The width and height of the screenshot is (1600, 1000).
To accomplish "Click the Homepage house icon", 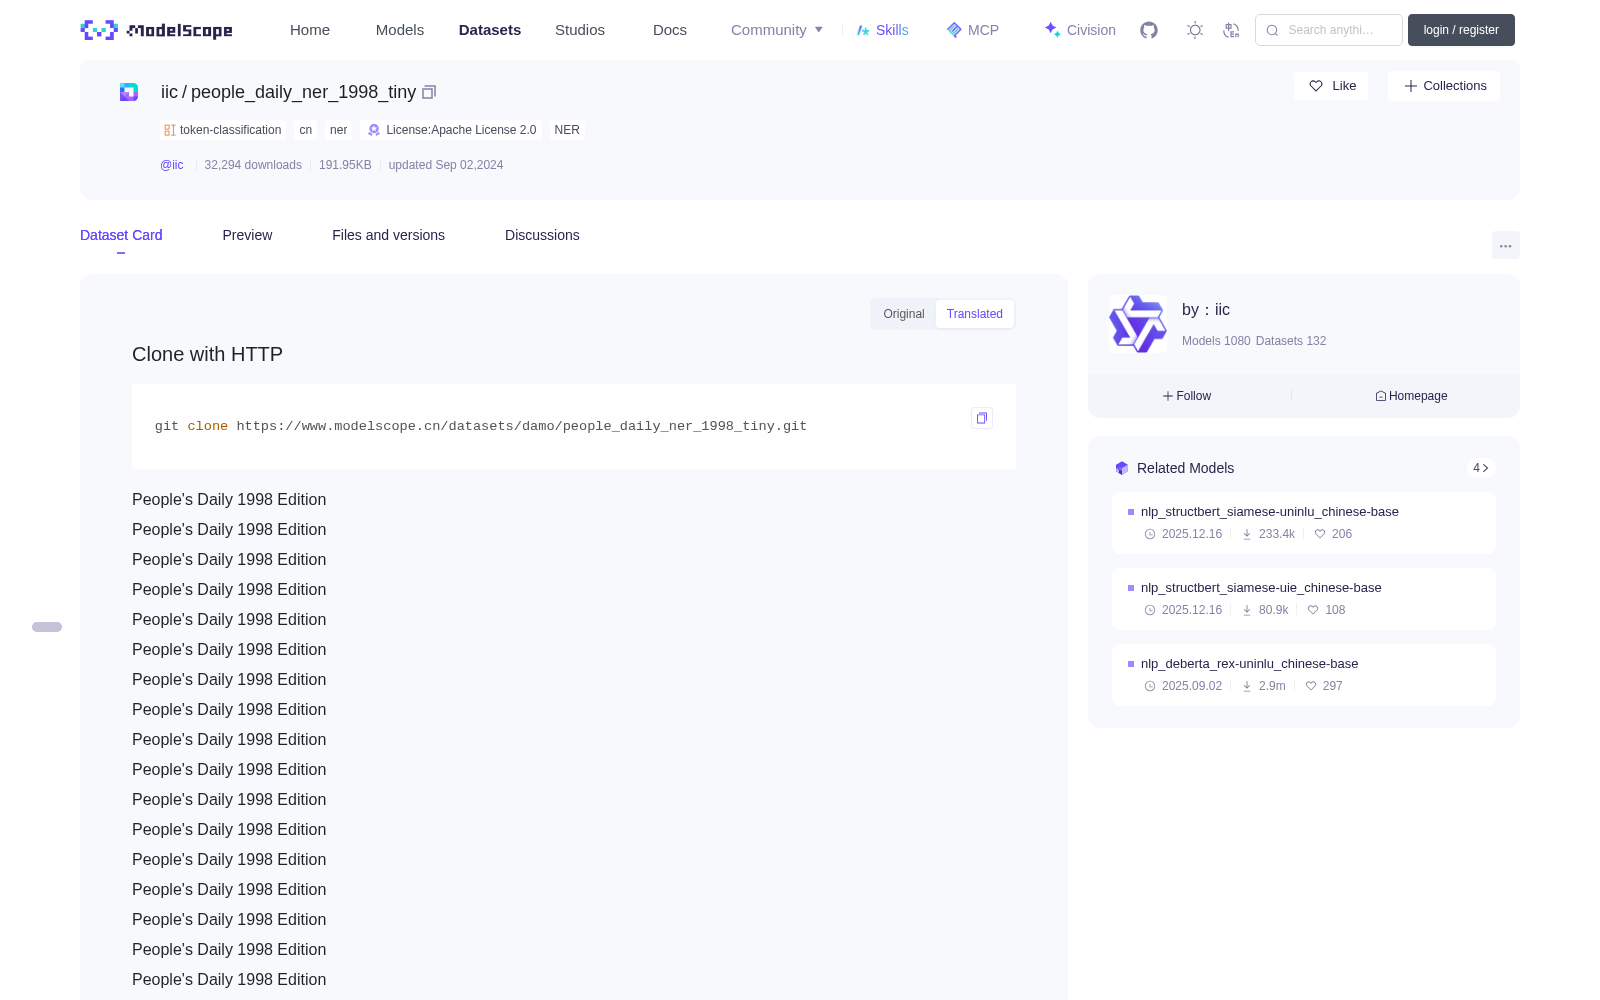I will point(1381,396).
